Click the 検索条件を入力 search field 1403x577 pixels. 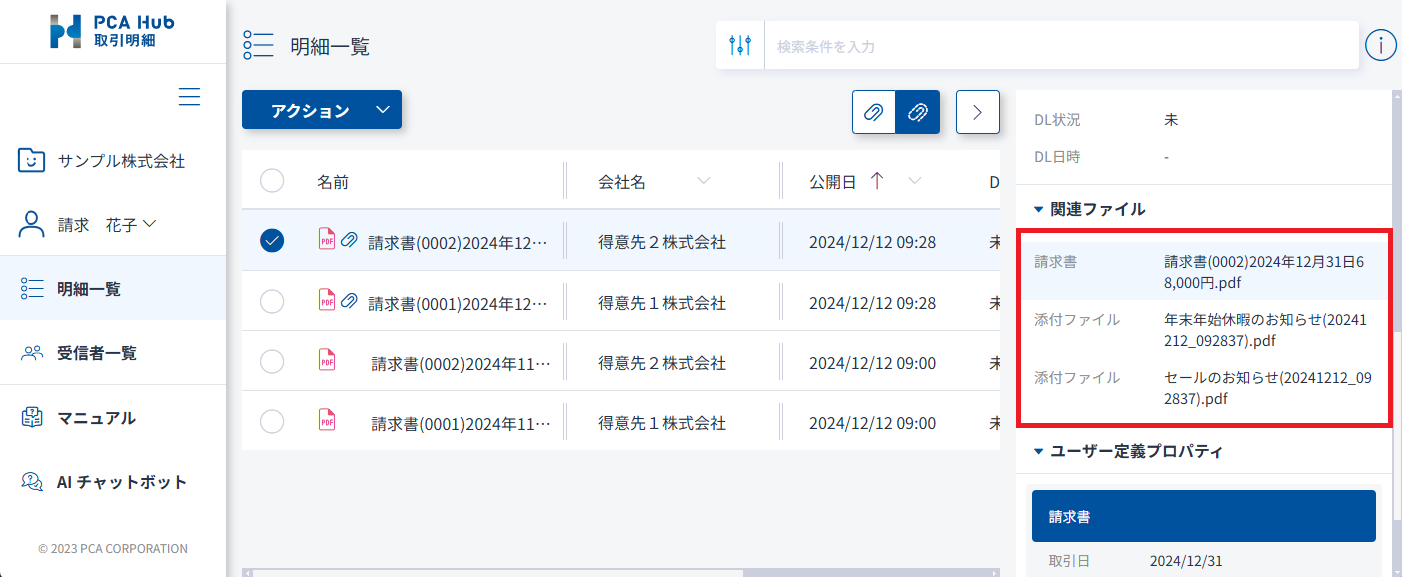(x=1060, y=46)
